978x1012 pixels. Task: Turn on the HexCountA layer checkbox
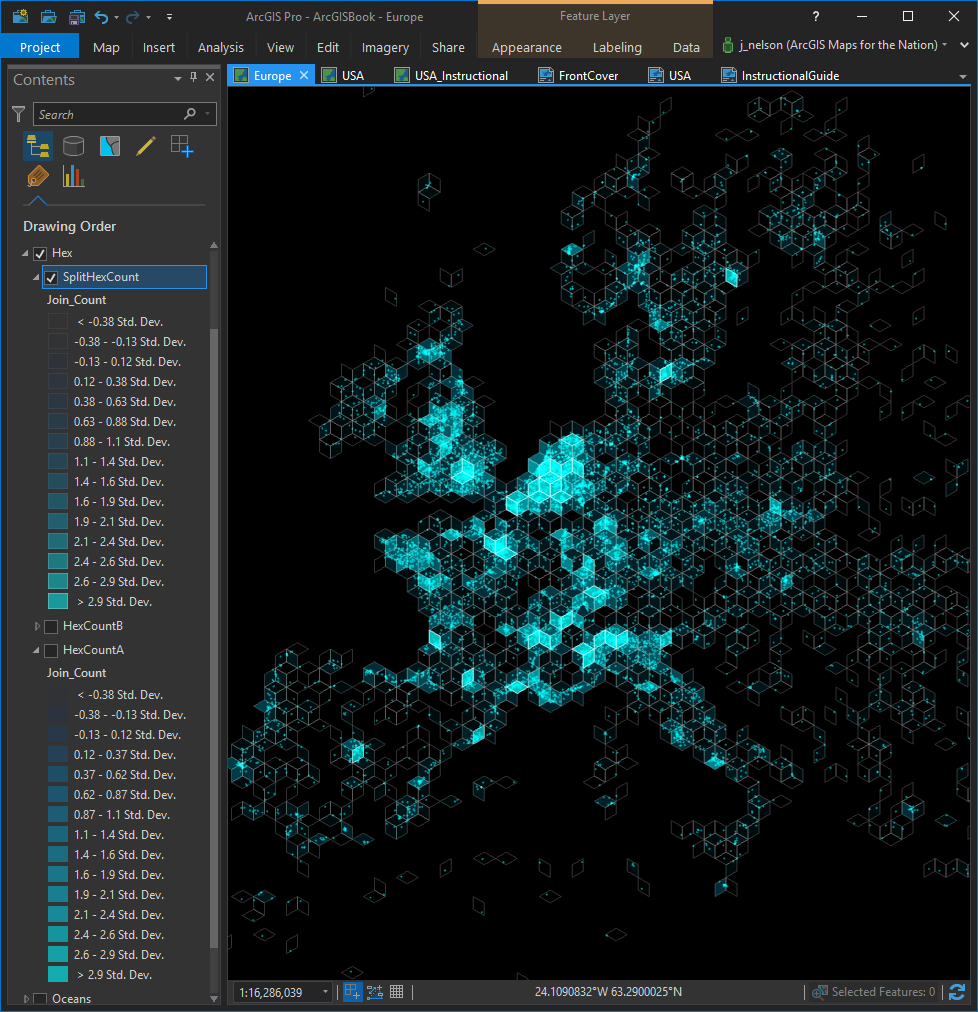[x=51, y=651]
